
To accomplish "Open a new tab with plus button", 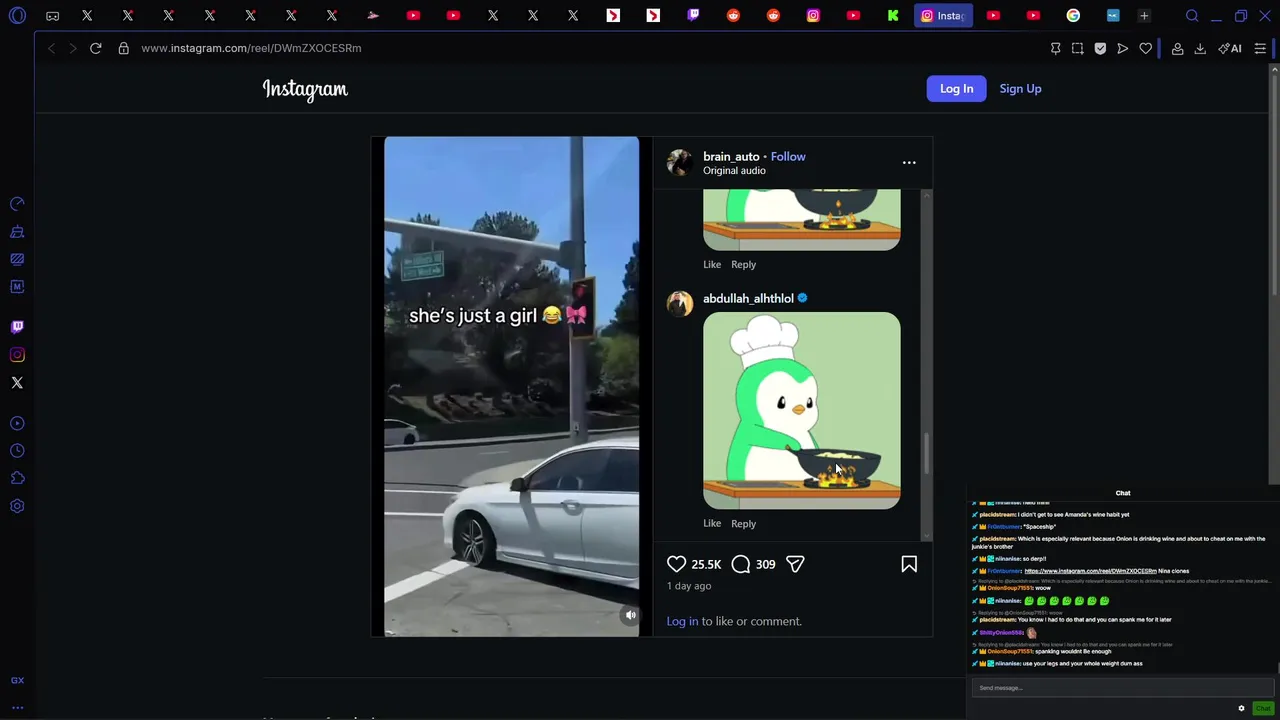I will [1144, 16].
